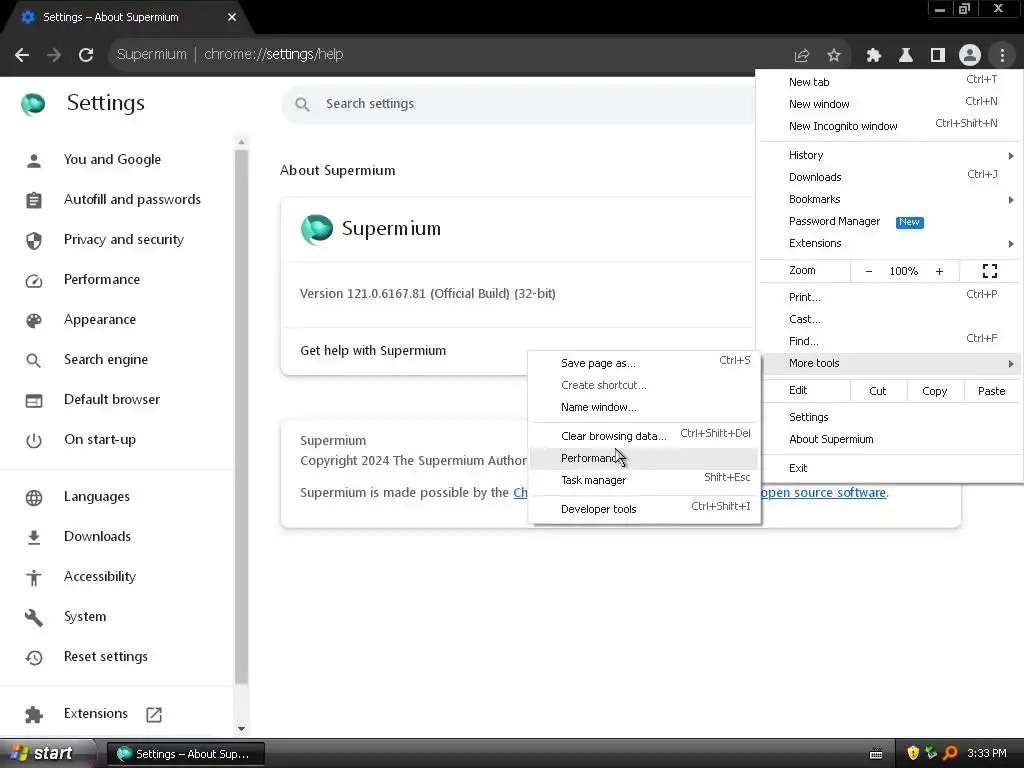Click the sidebar scroll up arrow
Image resolution: width=1024 pixels, height=768 pixels.
pos(242,142)
